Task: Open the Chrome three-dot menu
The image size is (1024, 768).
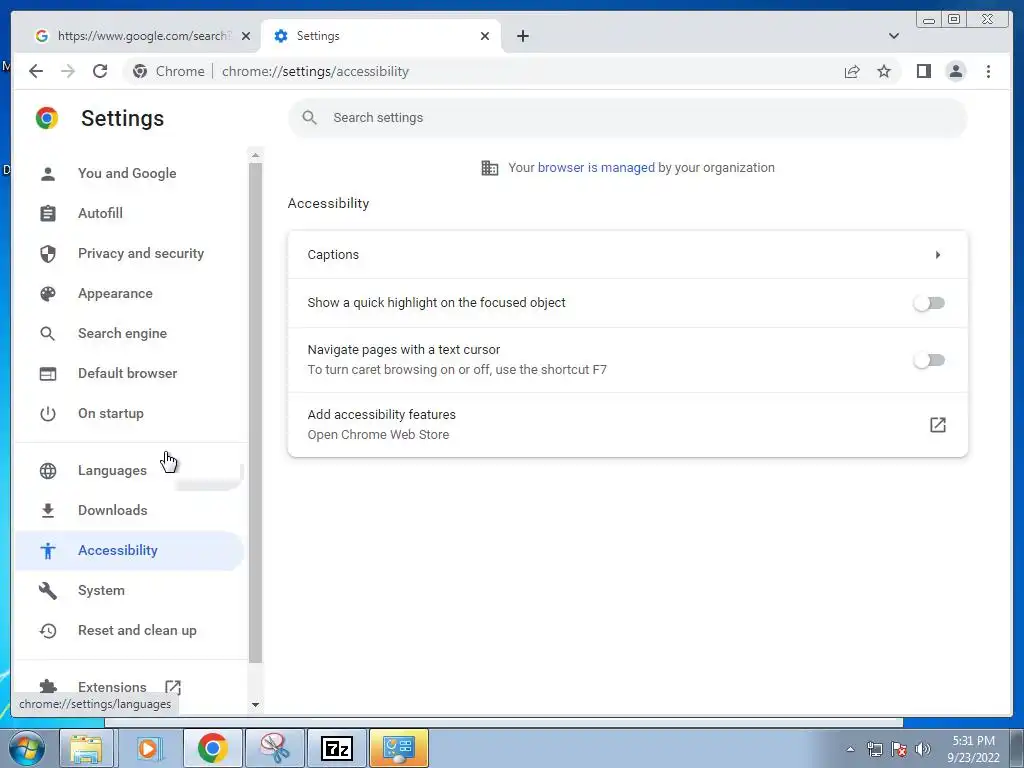Action: click(x=988, y=71)
